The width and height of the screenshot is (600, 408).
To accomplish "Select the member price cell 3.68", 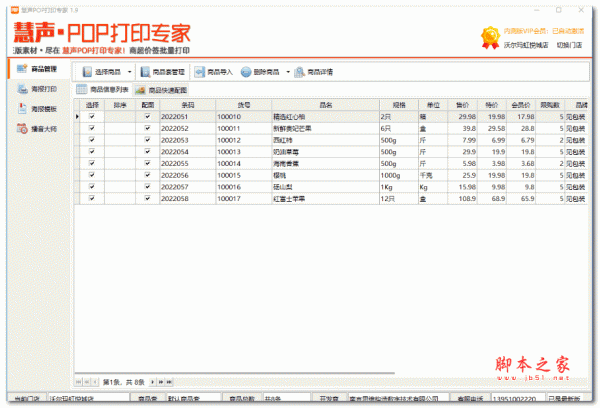I will pos(521,163).
